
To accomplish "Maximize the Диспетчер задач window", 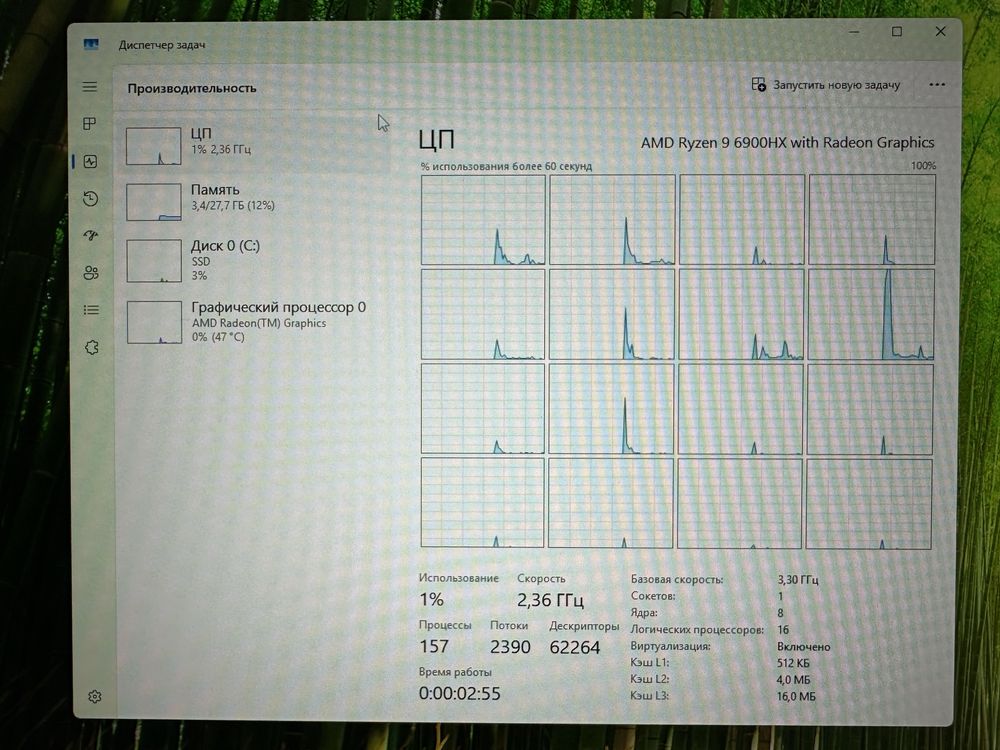I will pyautogui.click(x=897, y=31).
